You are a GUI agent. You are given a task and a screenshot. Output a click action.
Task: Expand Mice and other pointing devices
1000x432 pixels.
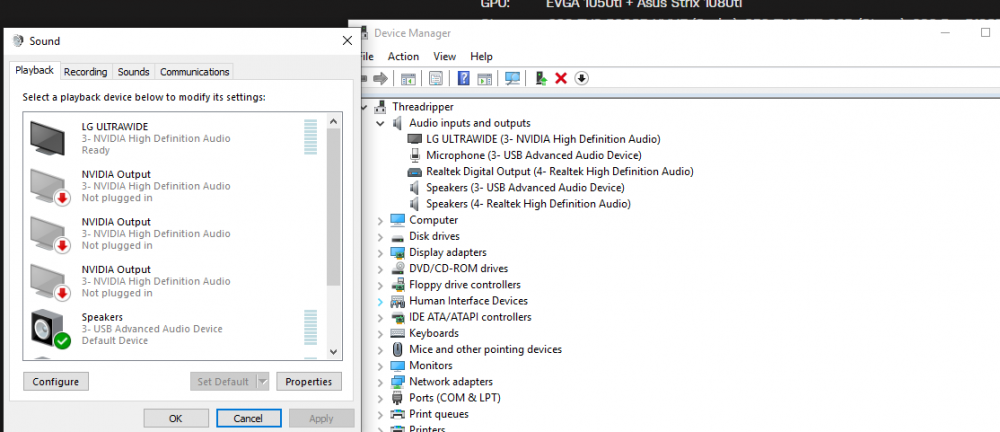[x=380, y=350]
